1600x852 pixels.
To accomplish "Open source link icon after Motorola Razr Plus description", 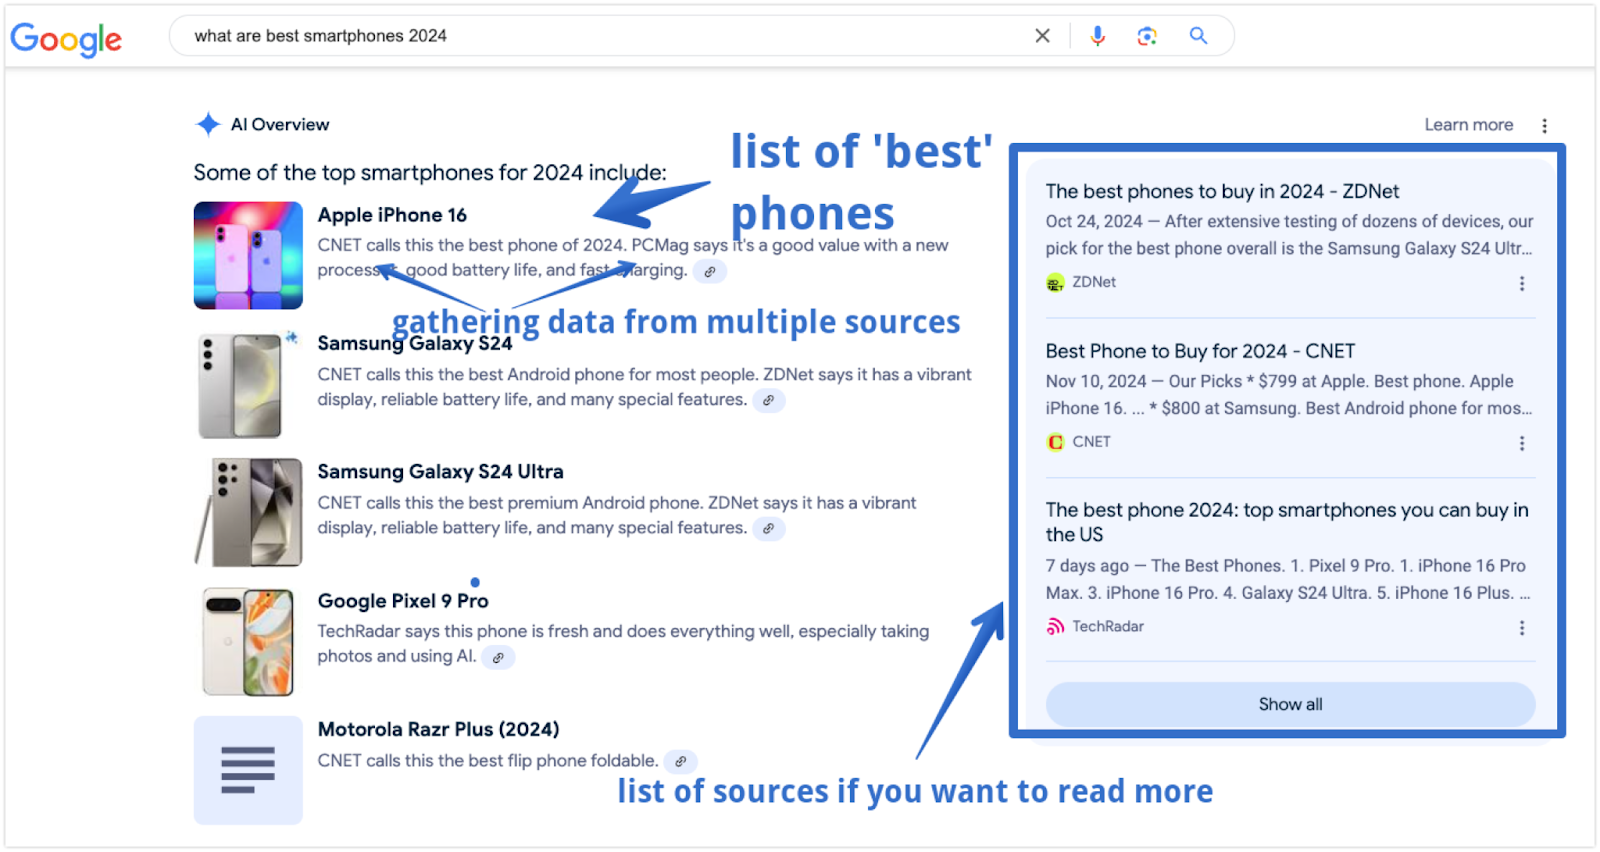I will click(680, 762).
